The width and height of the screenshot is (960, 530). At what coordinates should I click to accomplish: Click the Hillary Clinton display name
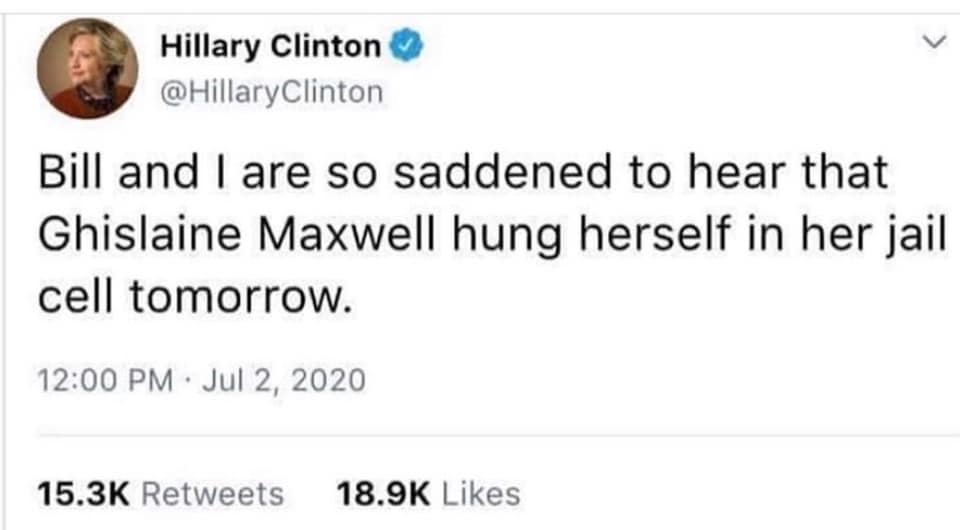pos(270,46)
